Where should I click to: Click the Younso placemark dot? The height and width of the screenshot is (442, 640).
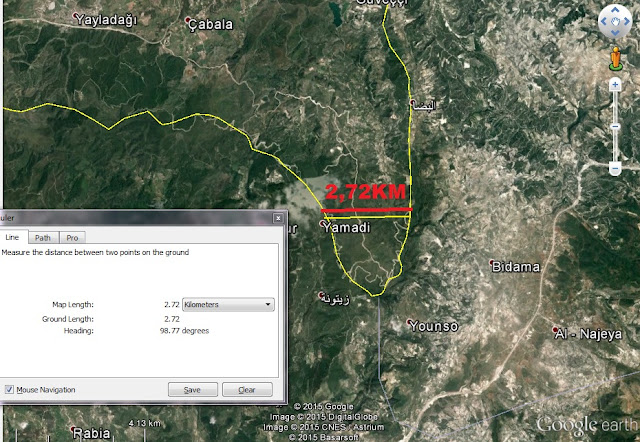click(409, 322)
